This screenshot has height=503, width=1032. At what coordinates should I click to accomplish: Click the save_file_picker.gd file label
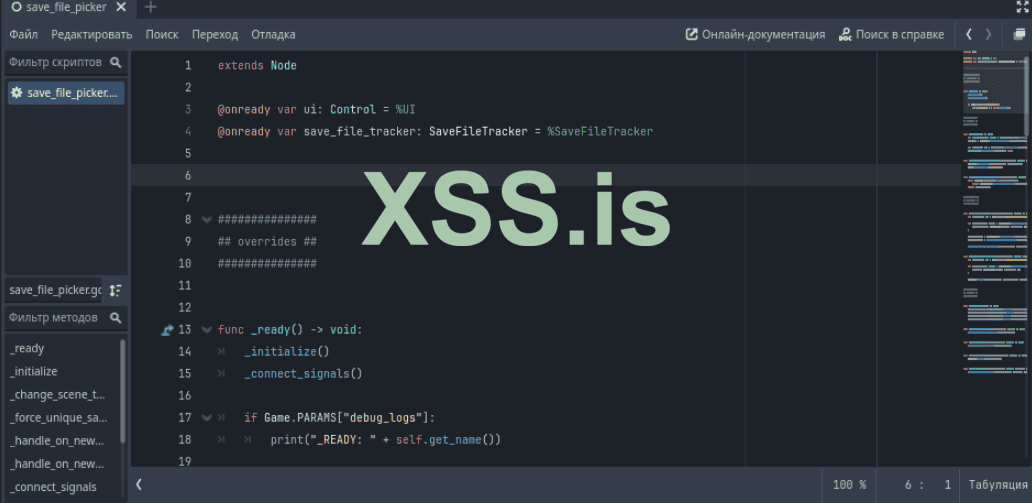pyautogui.click(x=54, y=290)
